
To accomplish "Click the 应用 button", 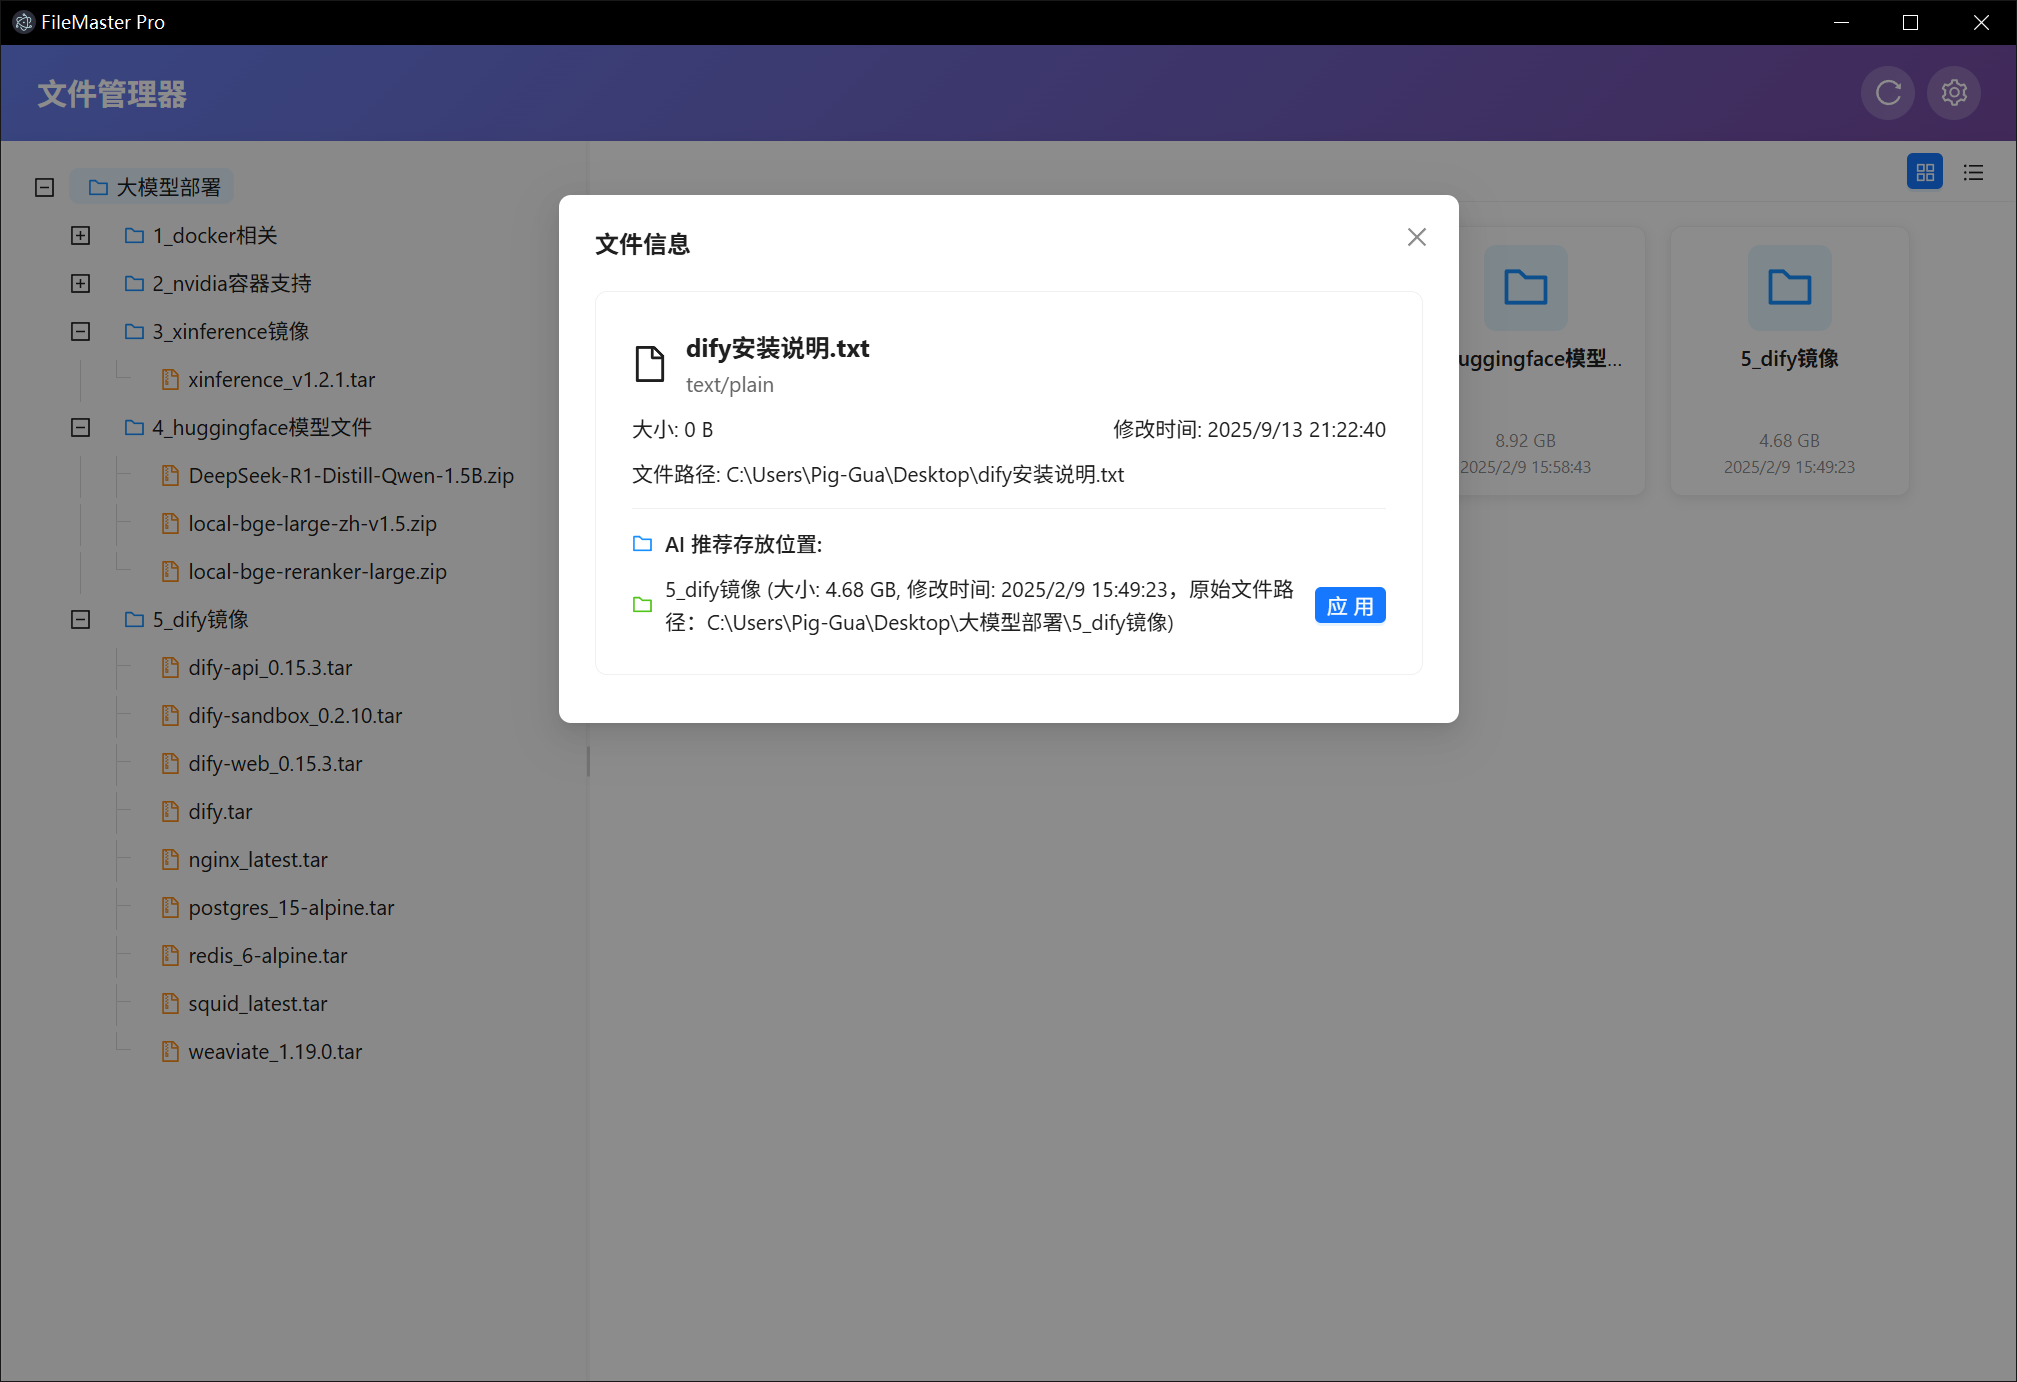I will coord(1350,605).
